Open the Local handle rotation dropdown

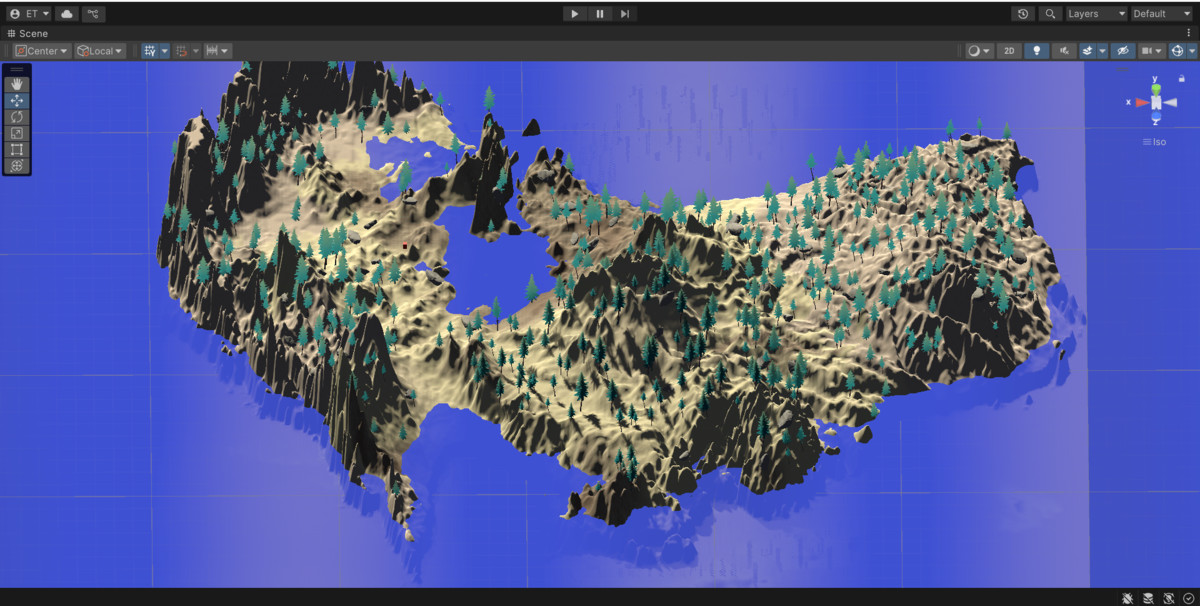click(x=100, y=51)
